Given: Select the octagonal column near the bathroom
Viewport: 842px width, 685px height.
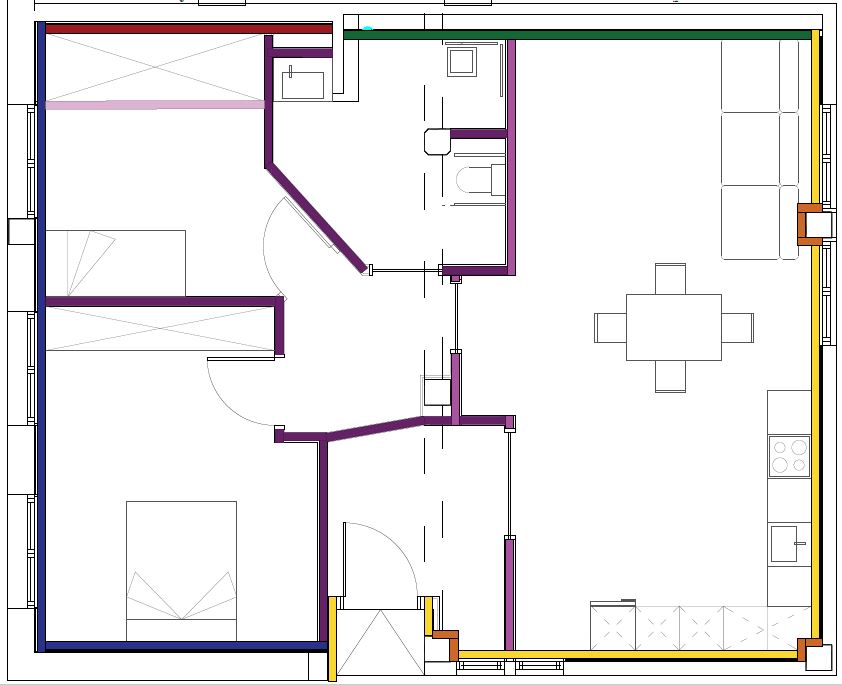Looking at the screenshot, I should pos(437,142).
